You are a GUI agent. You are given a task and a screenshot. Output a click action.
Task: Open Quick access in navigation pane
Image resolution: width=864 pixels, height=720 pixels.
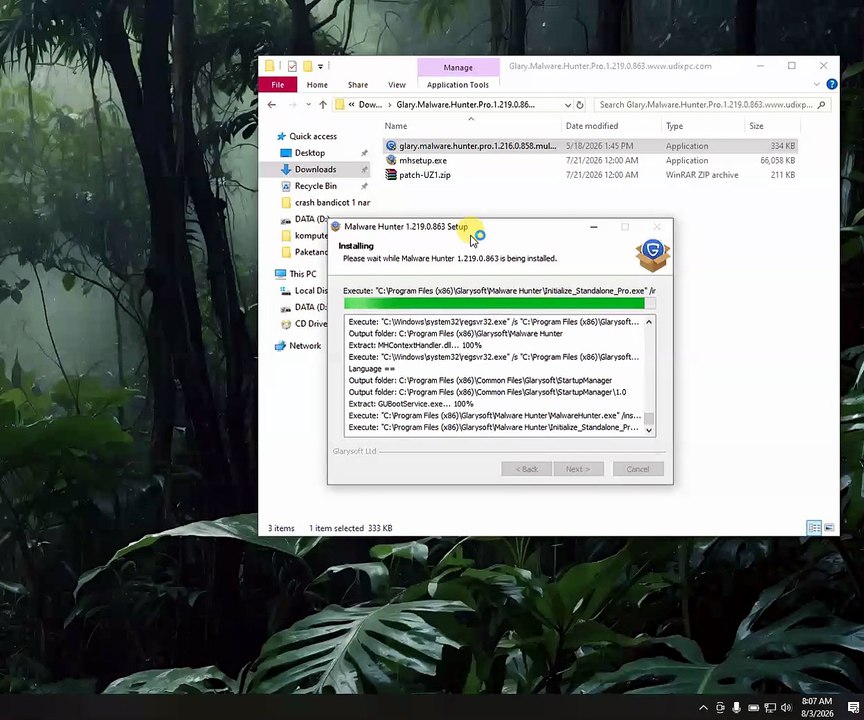pyautogui.click(x=312, y=136)
